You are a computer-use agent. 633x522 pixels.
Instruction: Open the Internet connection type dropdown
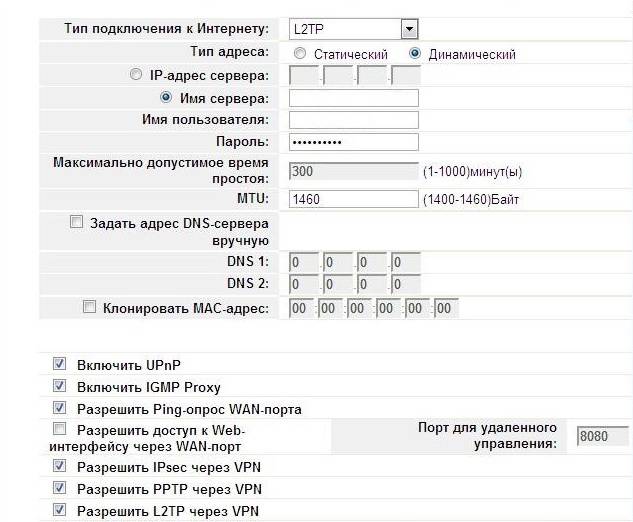[x=409, y=29]
